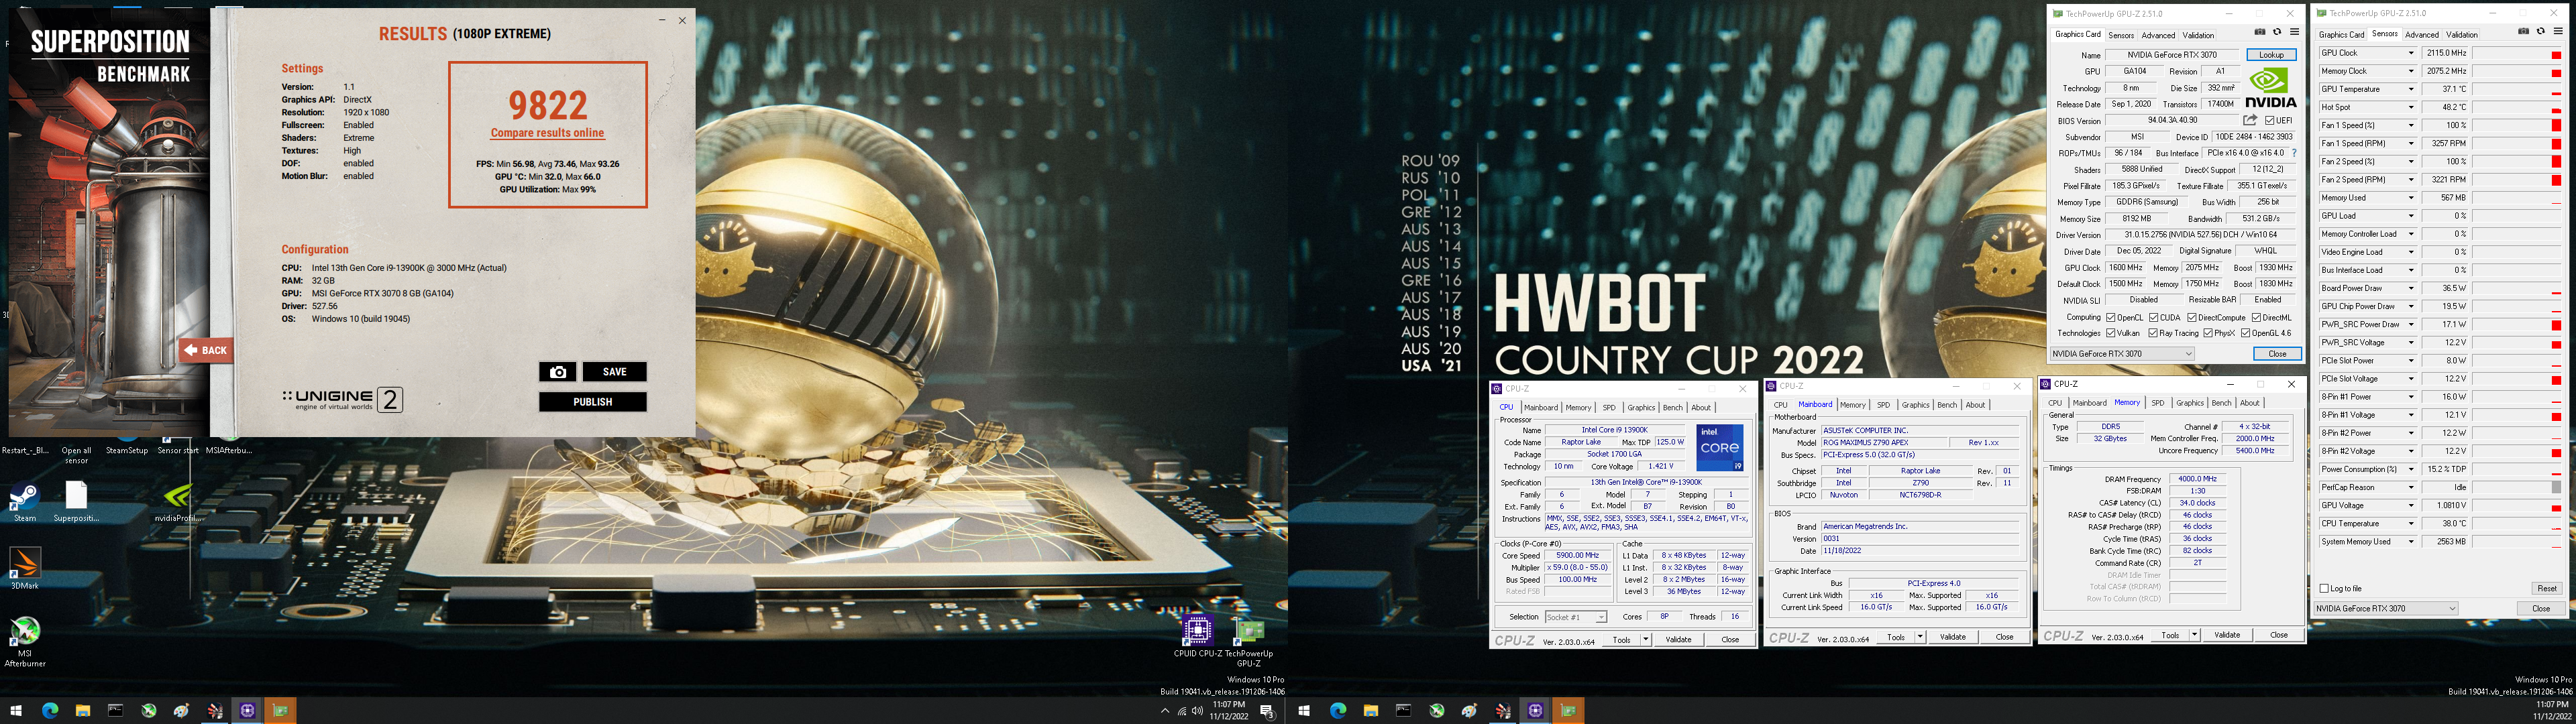Screen dimensions: 2576x724
Task: Click the red BACK arrow button
Action: click(207, 350)
